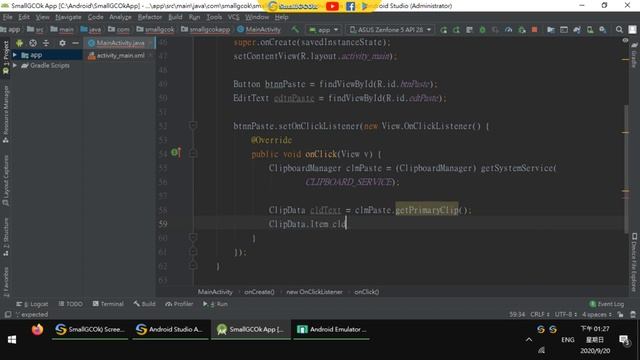Click the Profile app gauge icon
This screenshot has width=640, height=360.
[508, 30]
